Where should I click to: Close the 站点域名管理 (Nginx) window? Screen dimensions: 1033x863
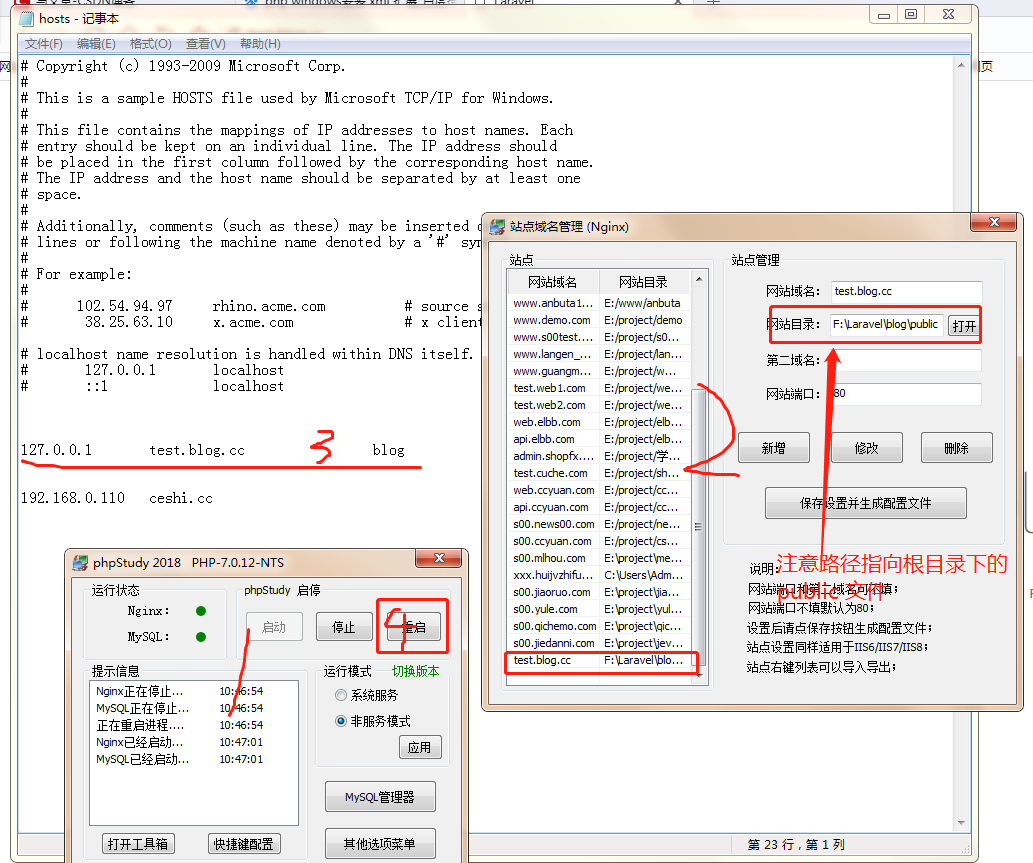(994, 222)
